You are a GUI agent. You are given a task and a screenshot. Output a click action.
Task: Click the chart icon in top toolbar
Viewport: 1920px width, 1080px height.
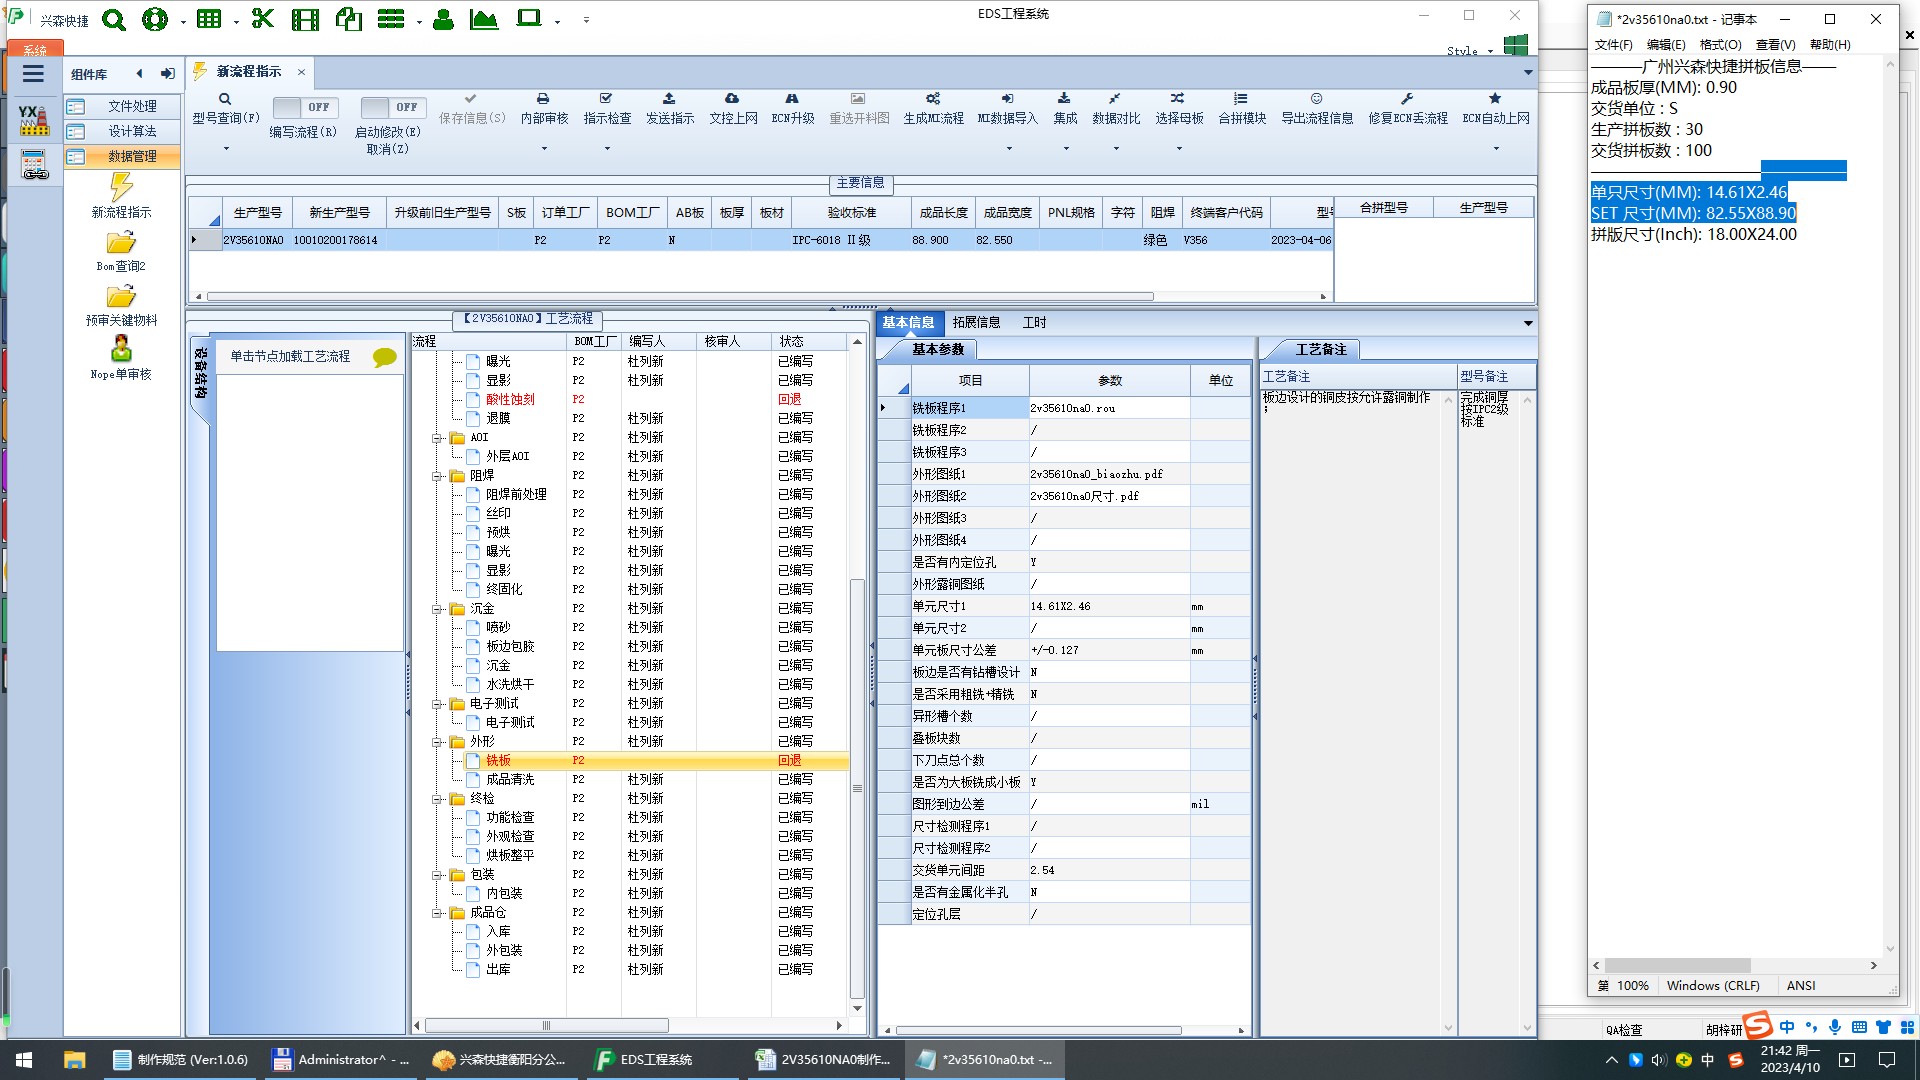click(484, 19)
